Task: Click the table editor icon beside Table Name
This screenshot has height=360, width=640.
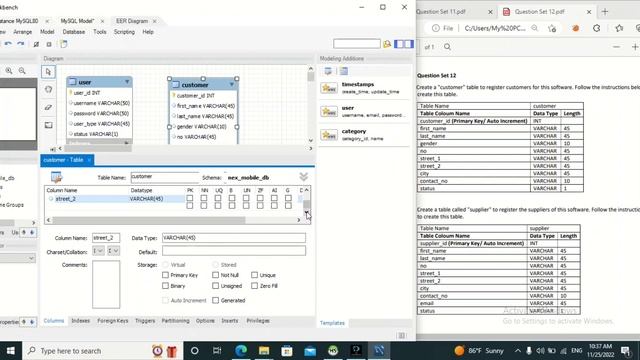Action: pos(56,177)
